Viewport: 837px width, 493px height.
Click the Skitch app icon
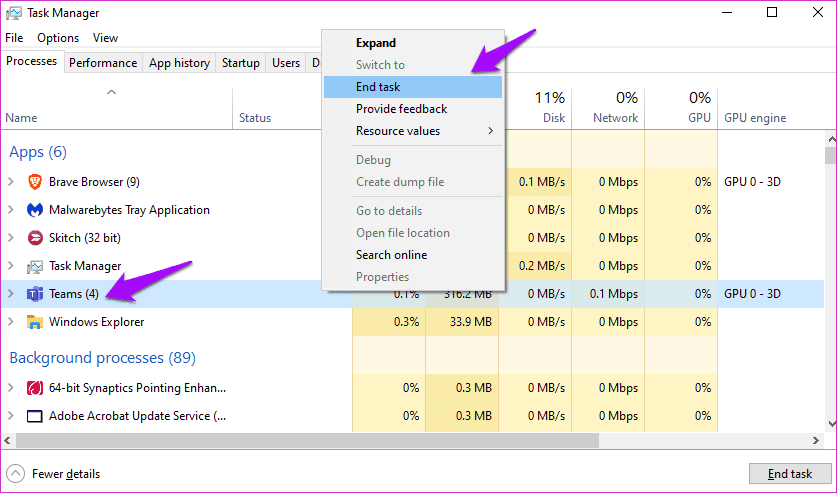tap(34, 238)
